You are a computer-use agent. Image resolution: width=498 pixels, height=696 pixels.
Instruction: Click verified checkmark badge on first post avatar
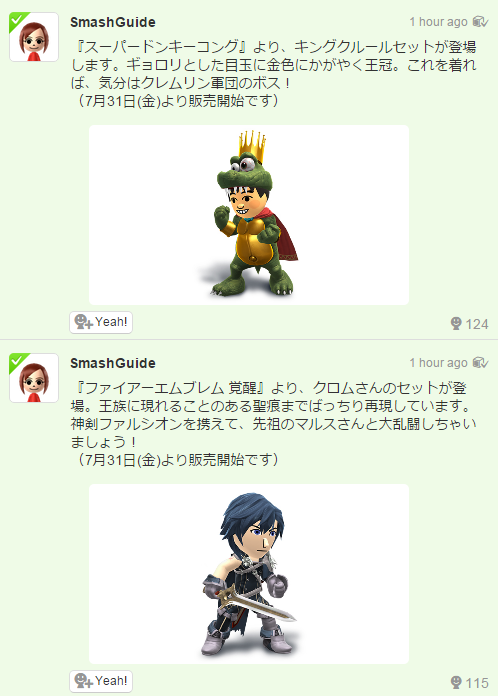tap(17, 20)
